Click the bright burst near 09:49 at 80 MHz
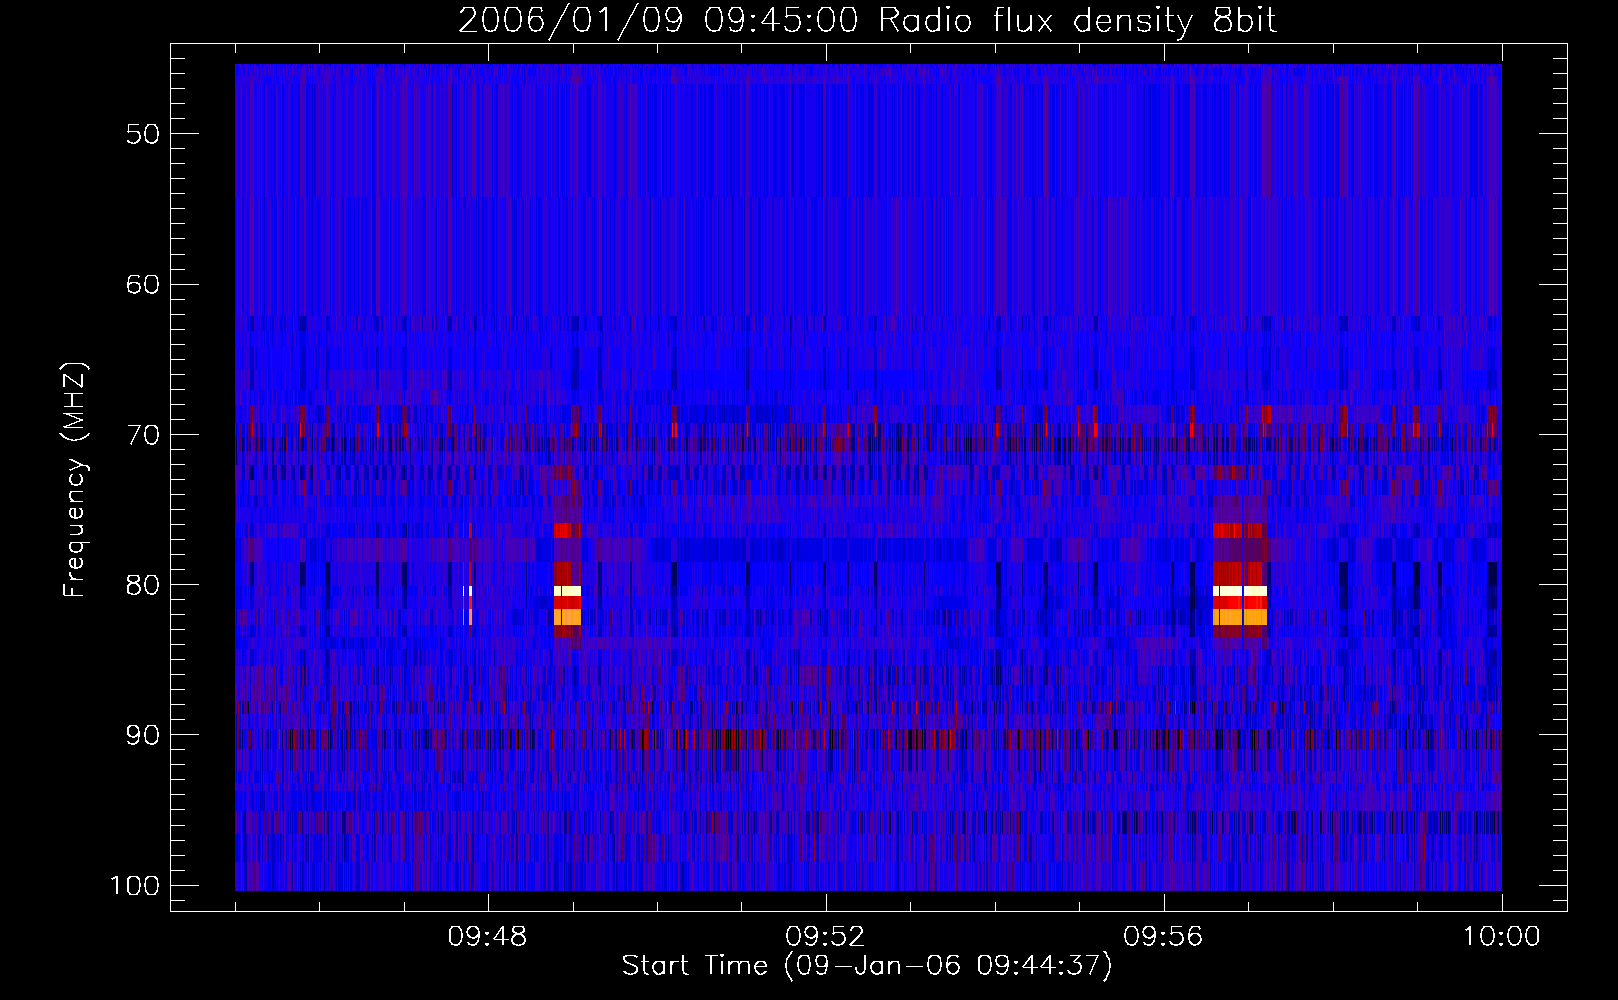The height and width of the screenshot is (1000, 1618). [567, 591]
